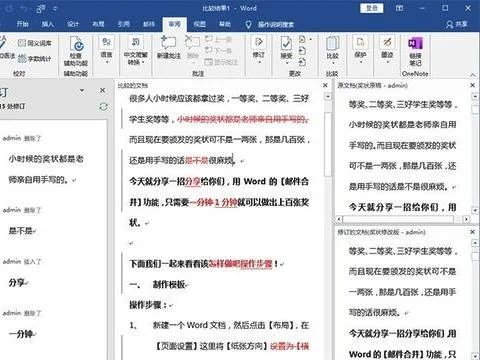480x360 pixels.
Task: Click inserted text '1 分钟' in document
Action: coord(225,202)
